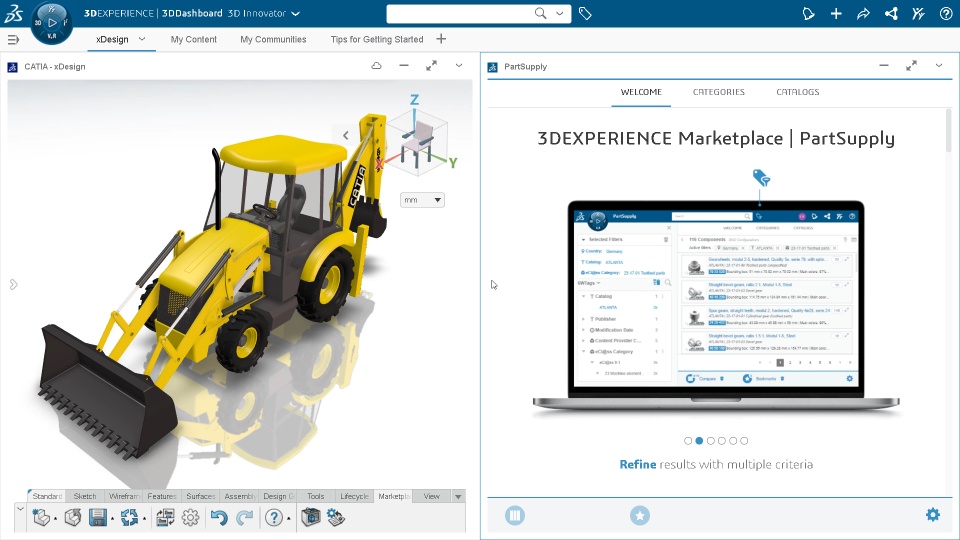
Task: Click cloud icon in CATIA xDesign header
Action: pos(377,66)
